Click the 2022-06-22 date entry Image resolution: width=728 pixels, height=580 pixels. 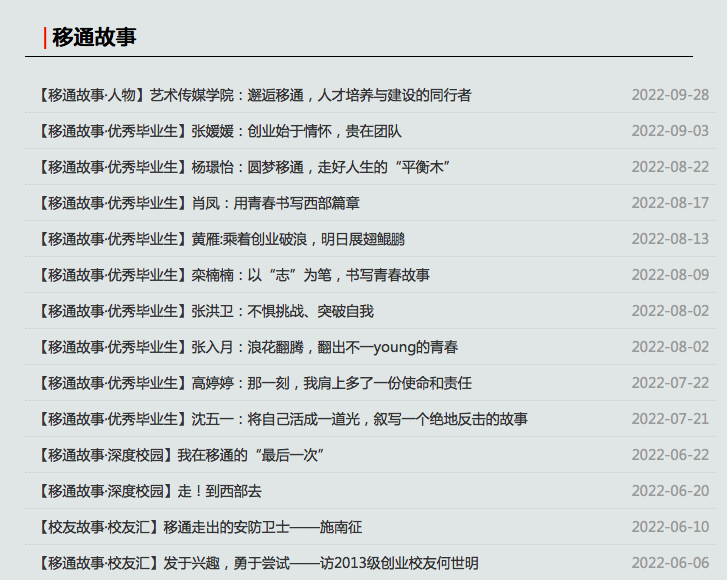click(x=670, y=455)
